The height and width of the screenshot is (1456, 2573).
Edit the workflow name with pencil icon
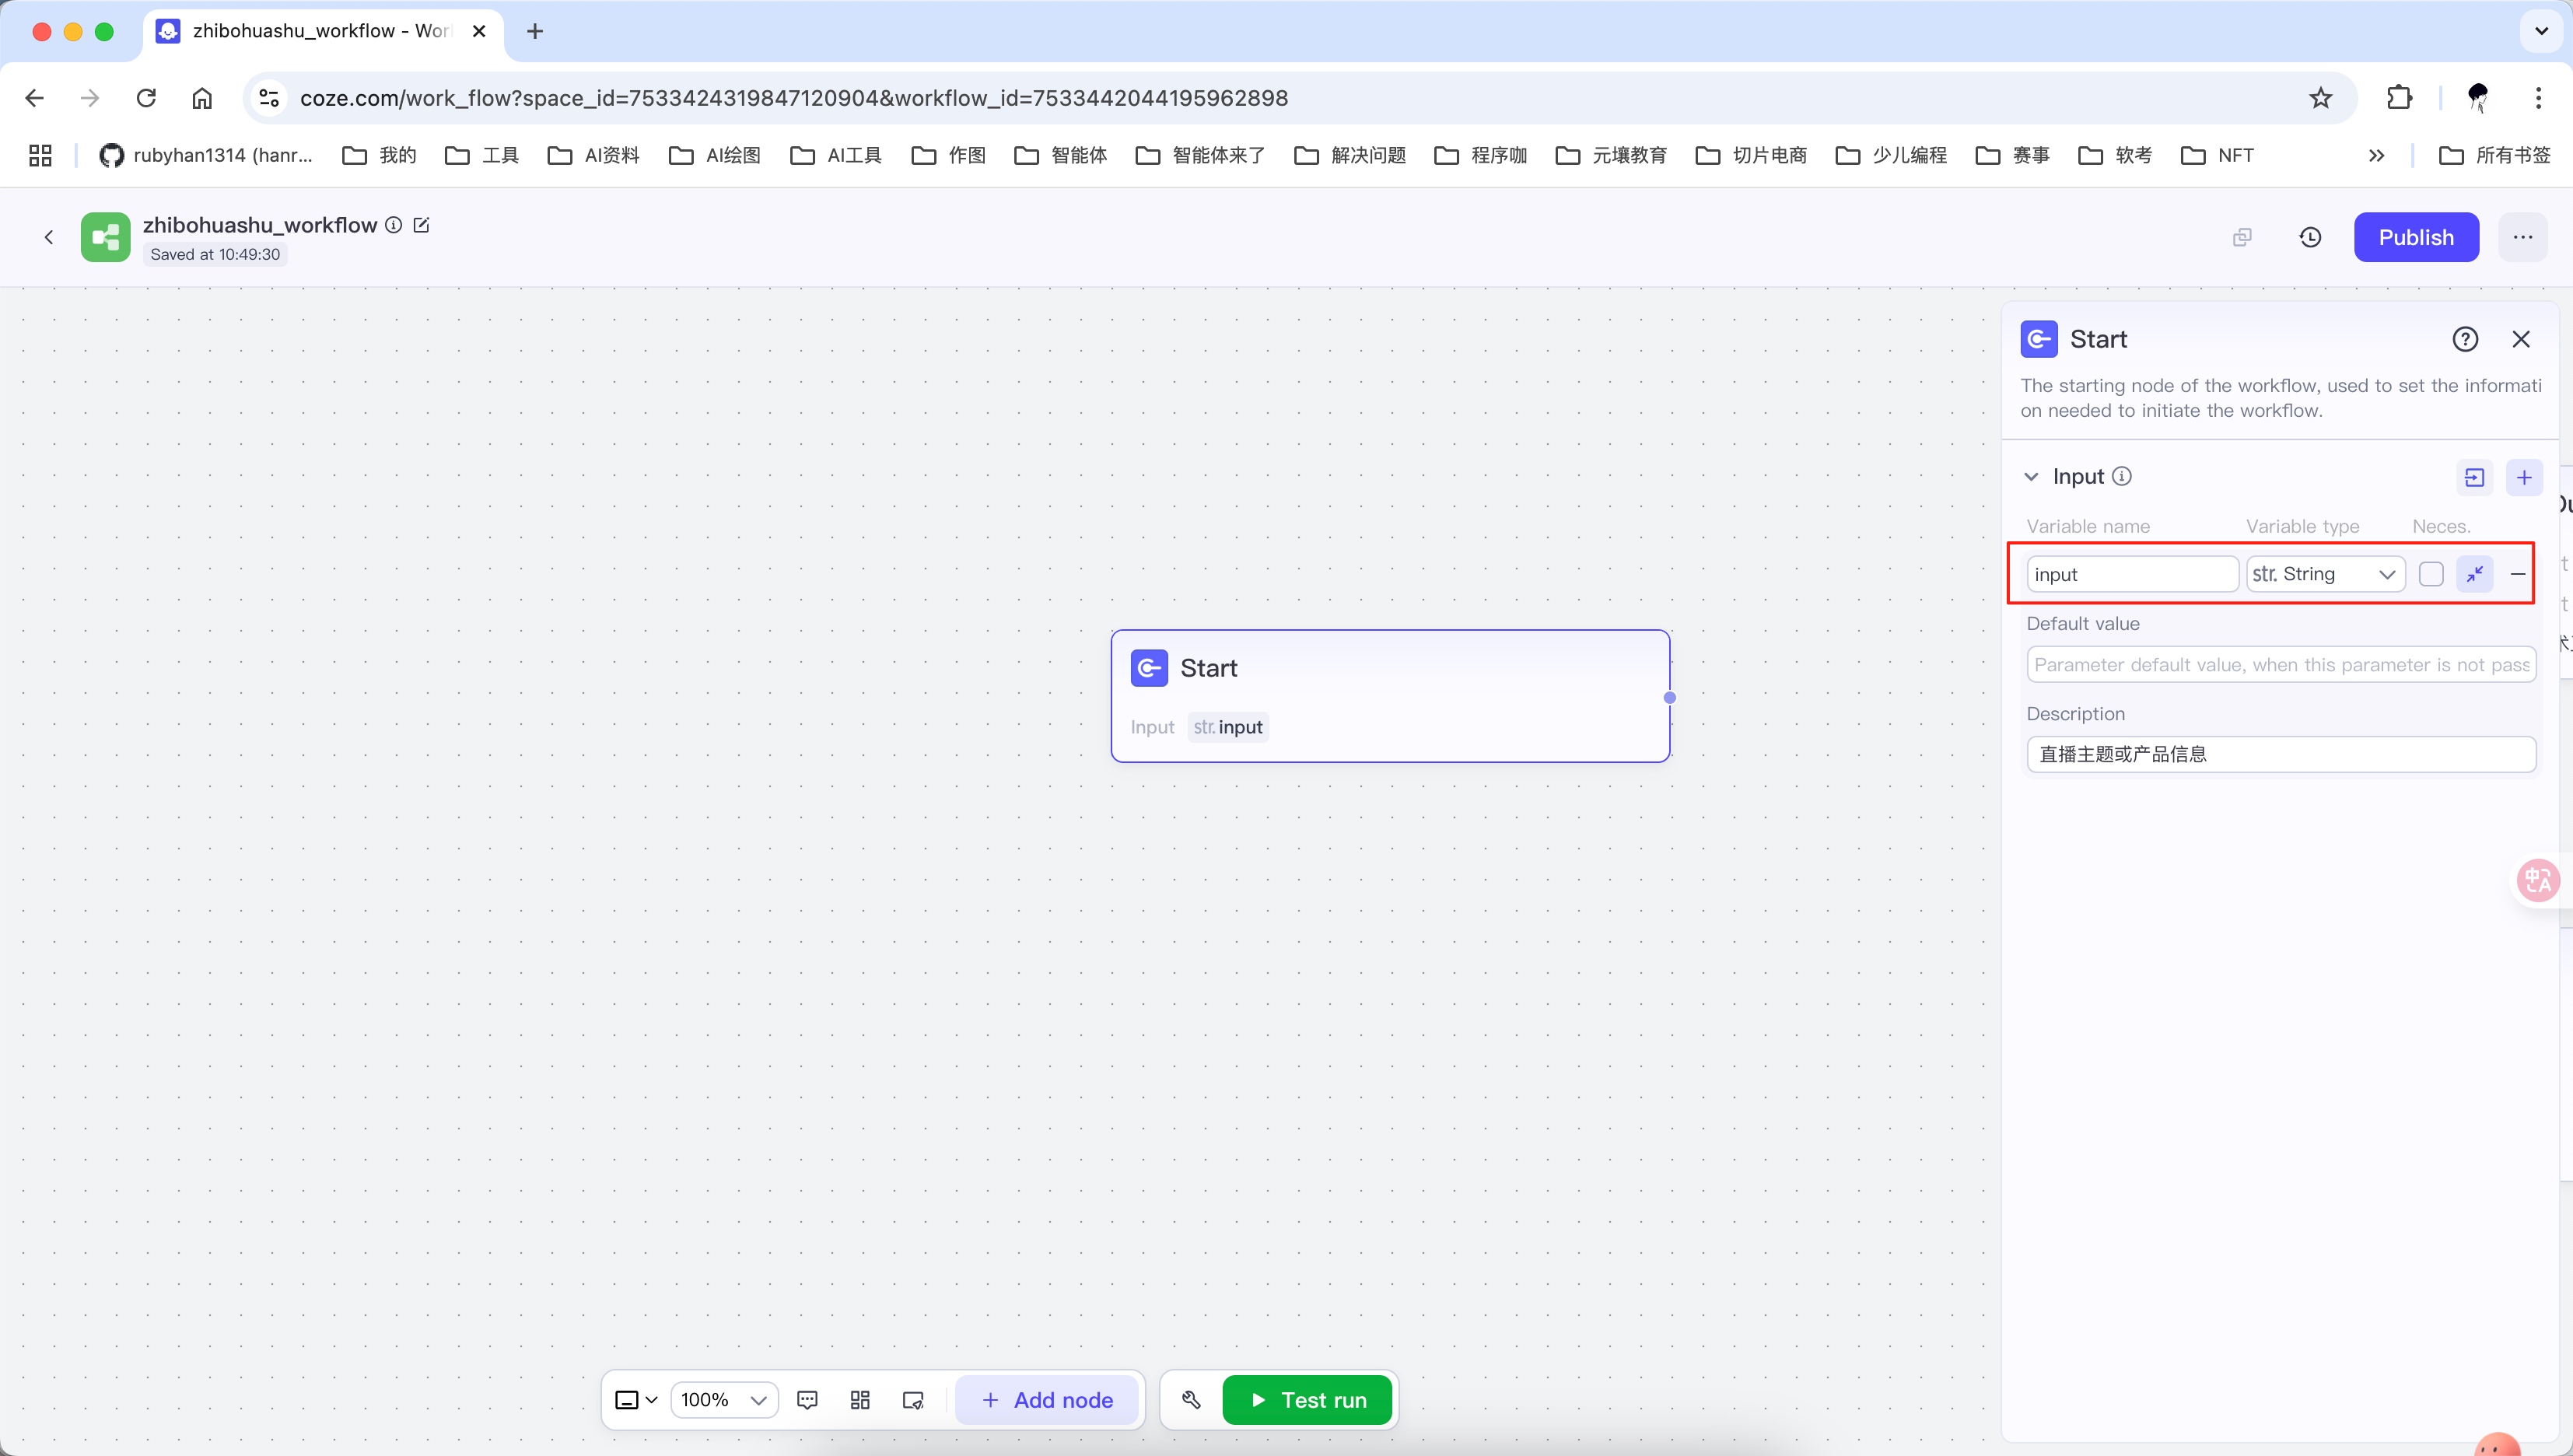click(421, 225)
